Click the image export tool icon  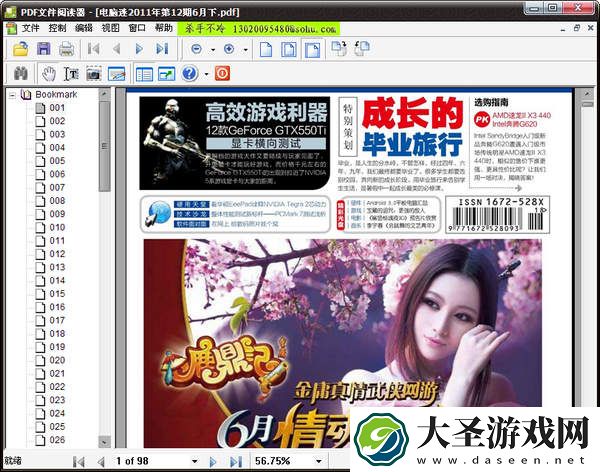[x=117, y=73]
